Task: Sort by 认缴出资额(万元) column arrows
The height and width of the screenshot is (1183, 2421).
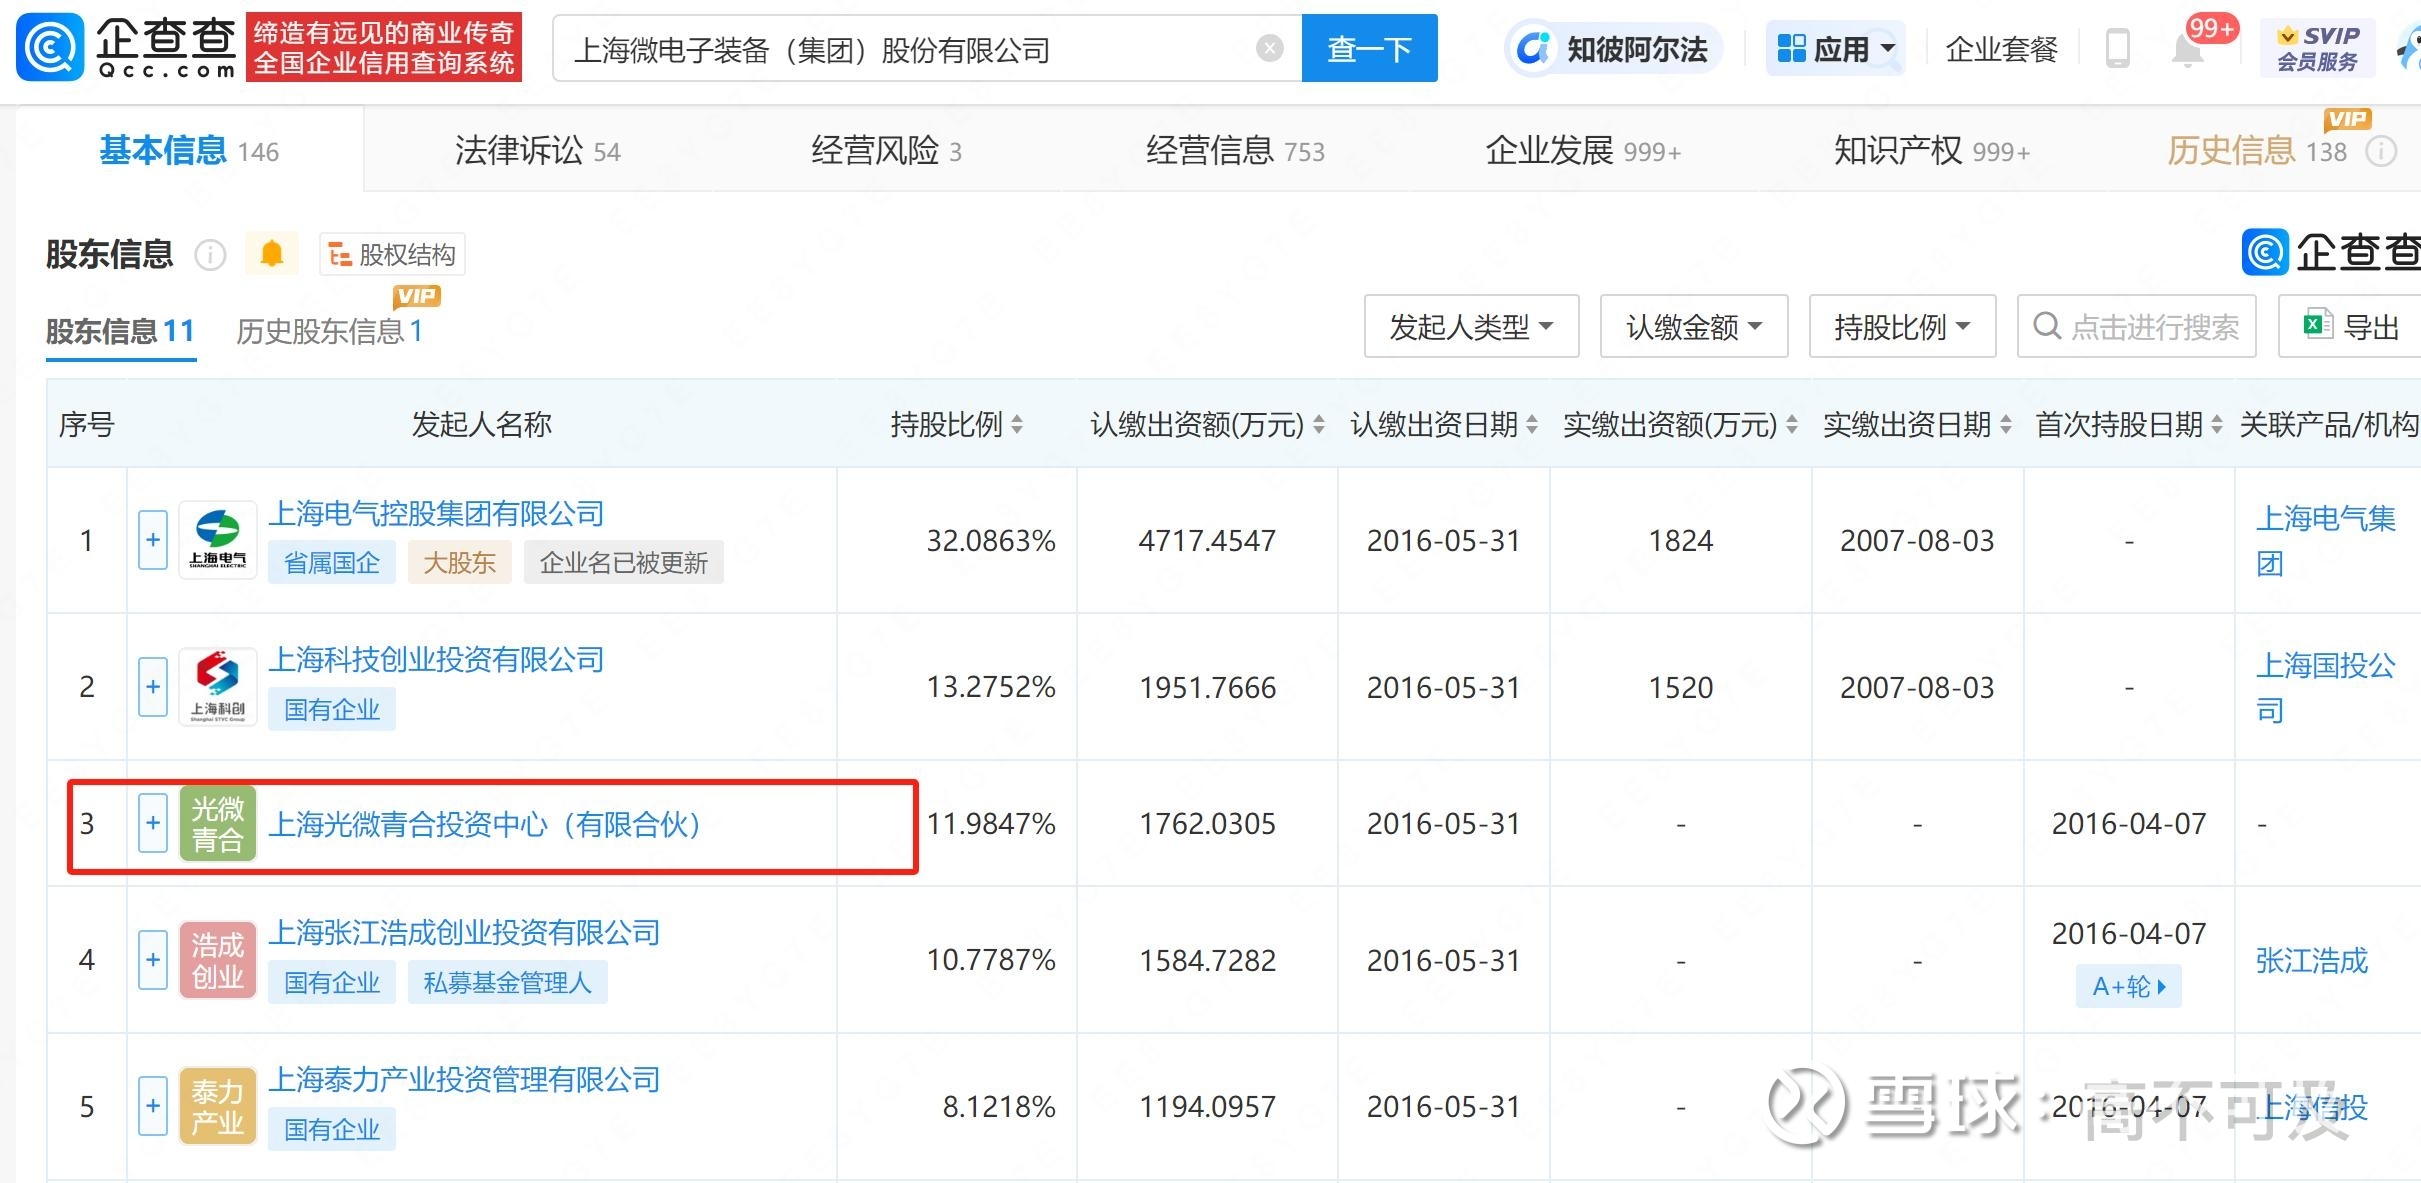Action: tap(1319, 425)
